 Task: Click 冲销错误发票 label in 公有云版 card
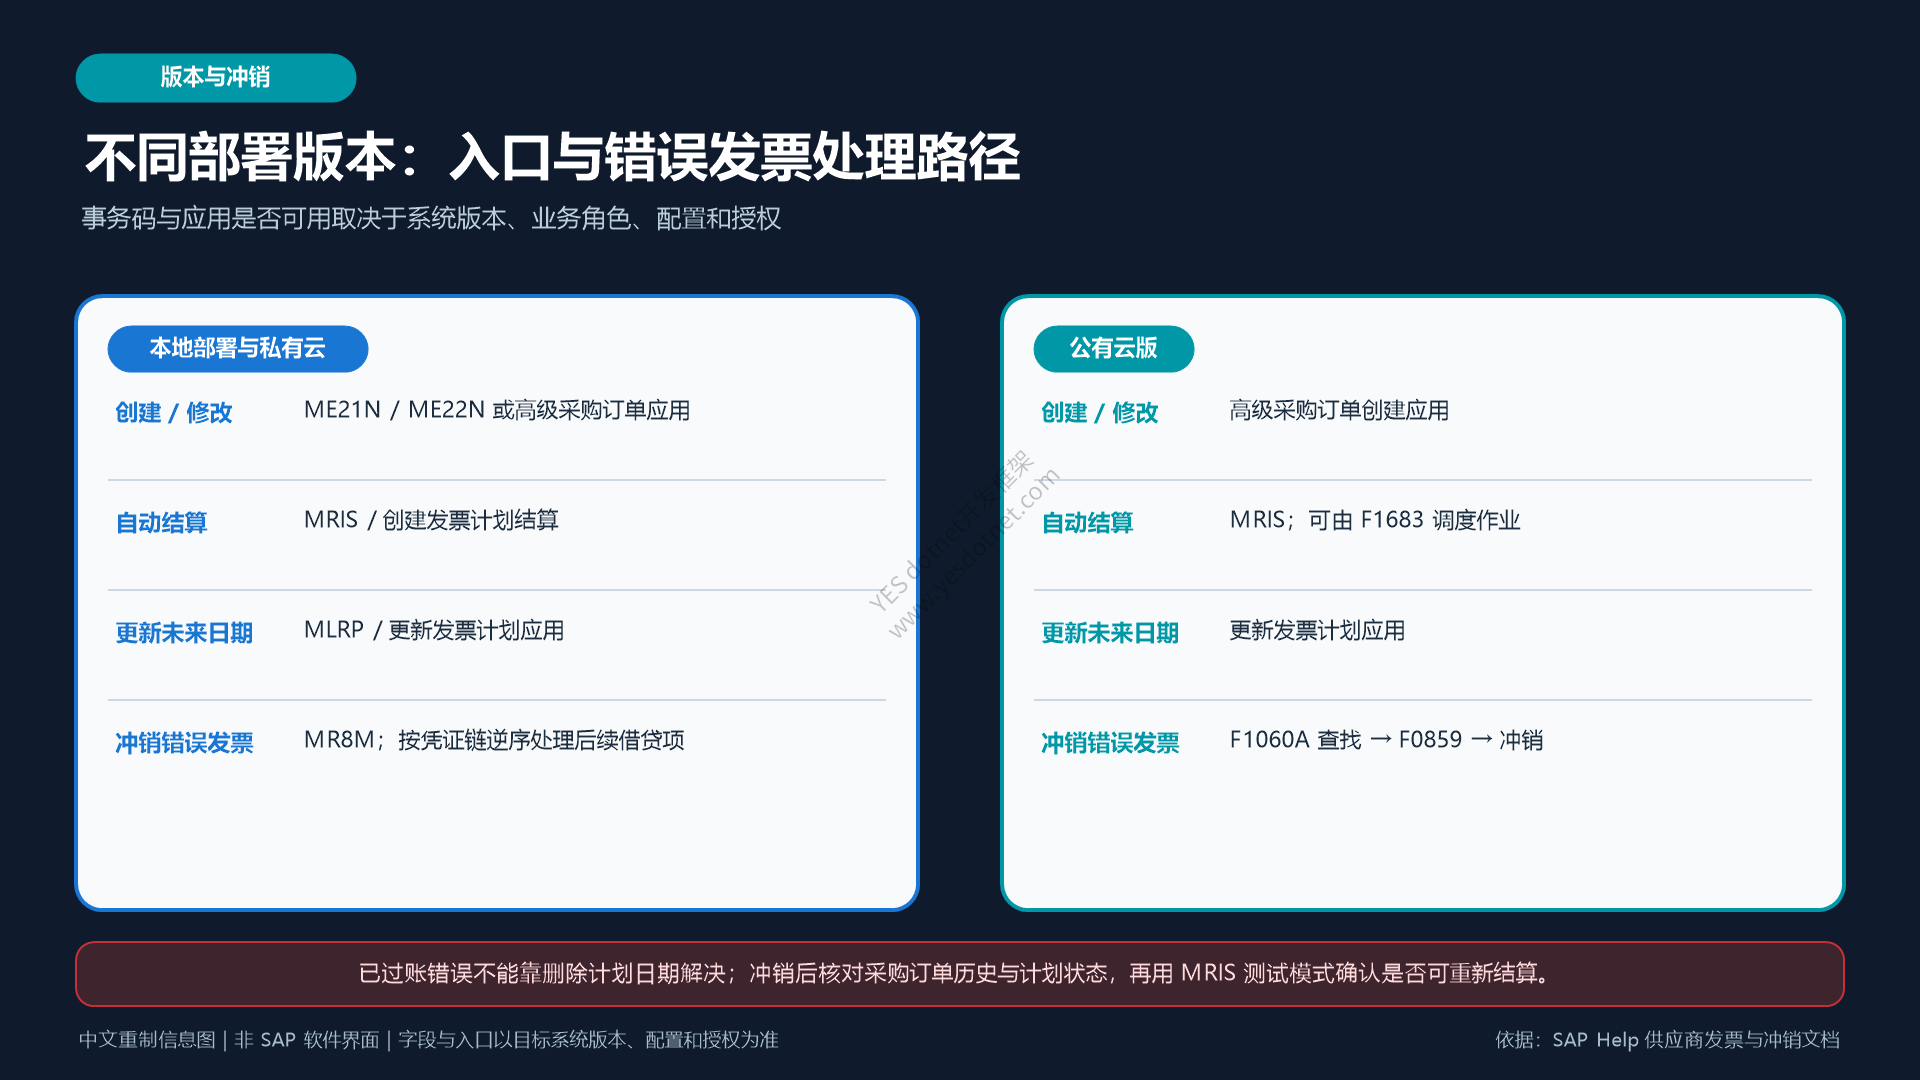(1110, 742)
